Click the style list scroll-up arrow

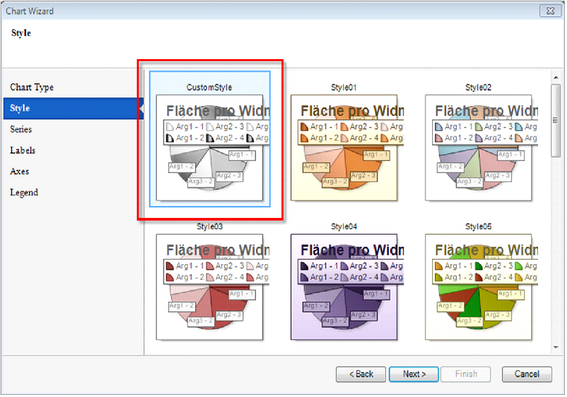pos(556,77)
